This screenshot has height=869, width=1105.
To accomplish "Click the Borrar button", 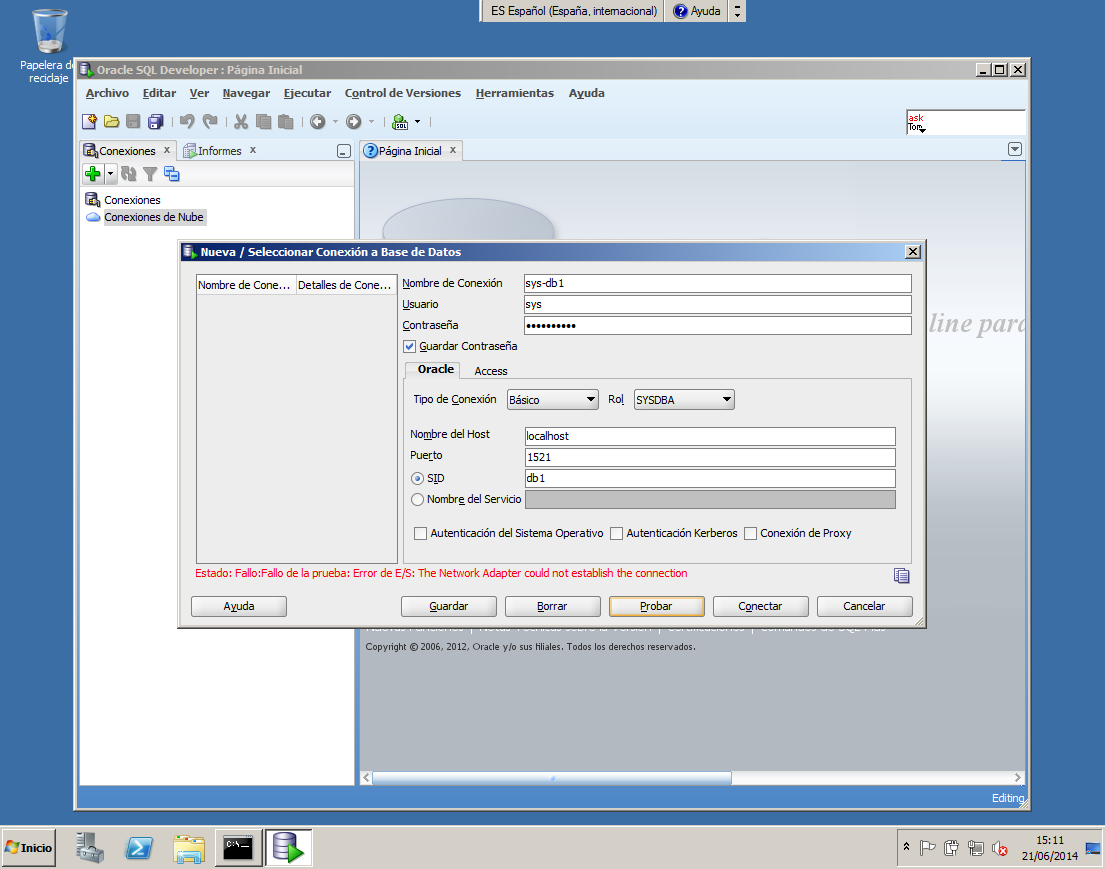I will click(x=552, y=606).
